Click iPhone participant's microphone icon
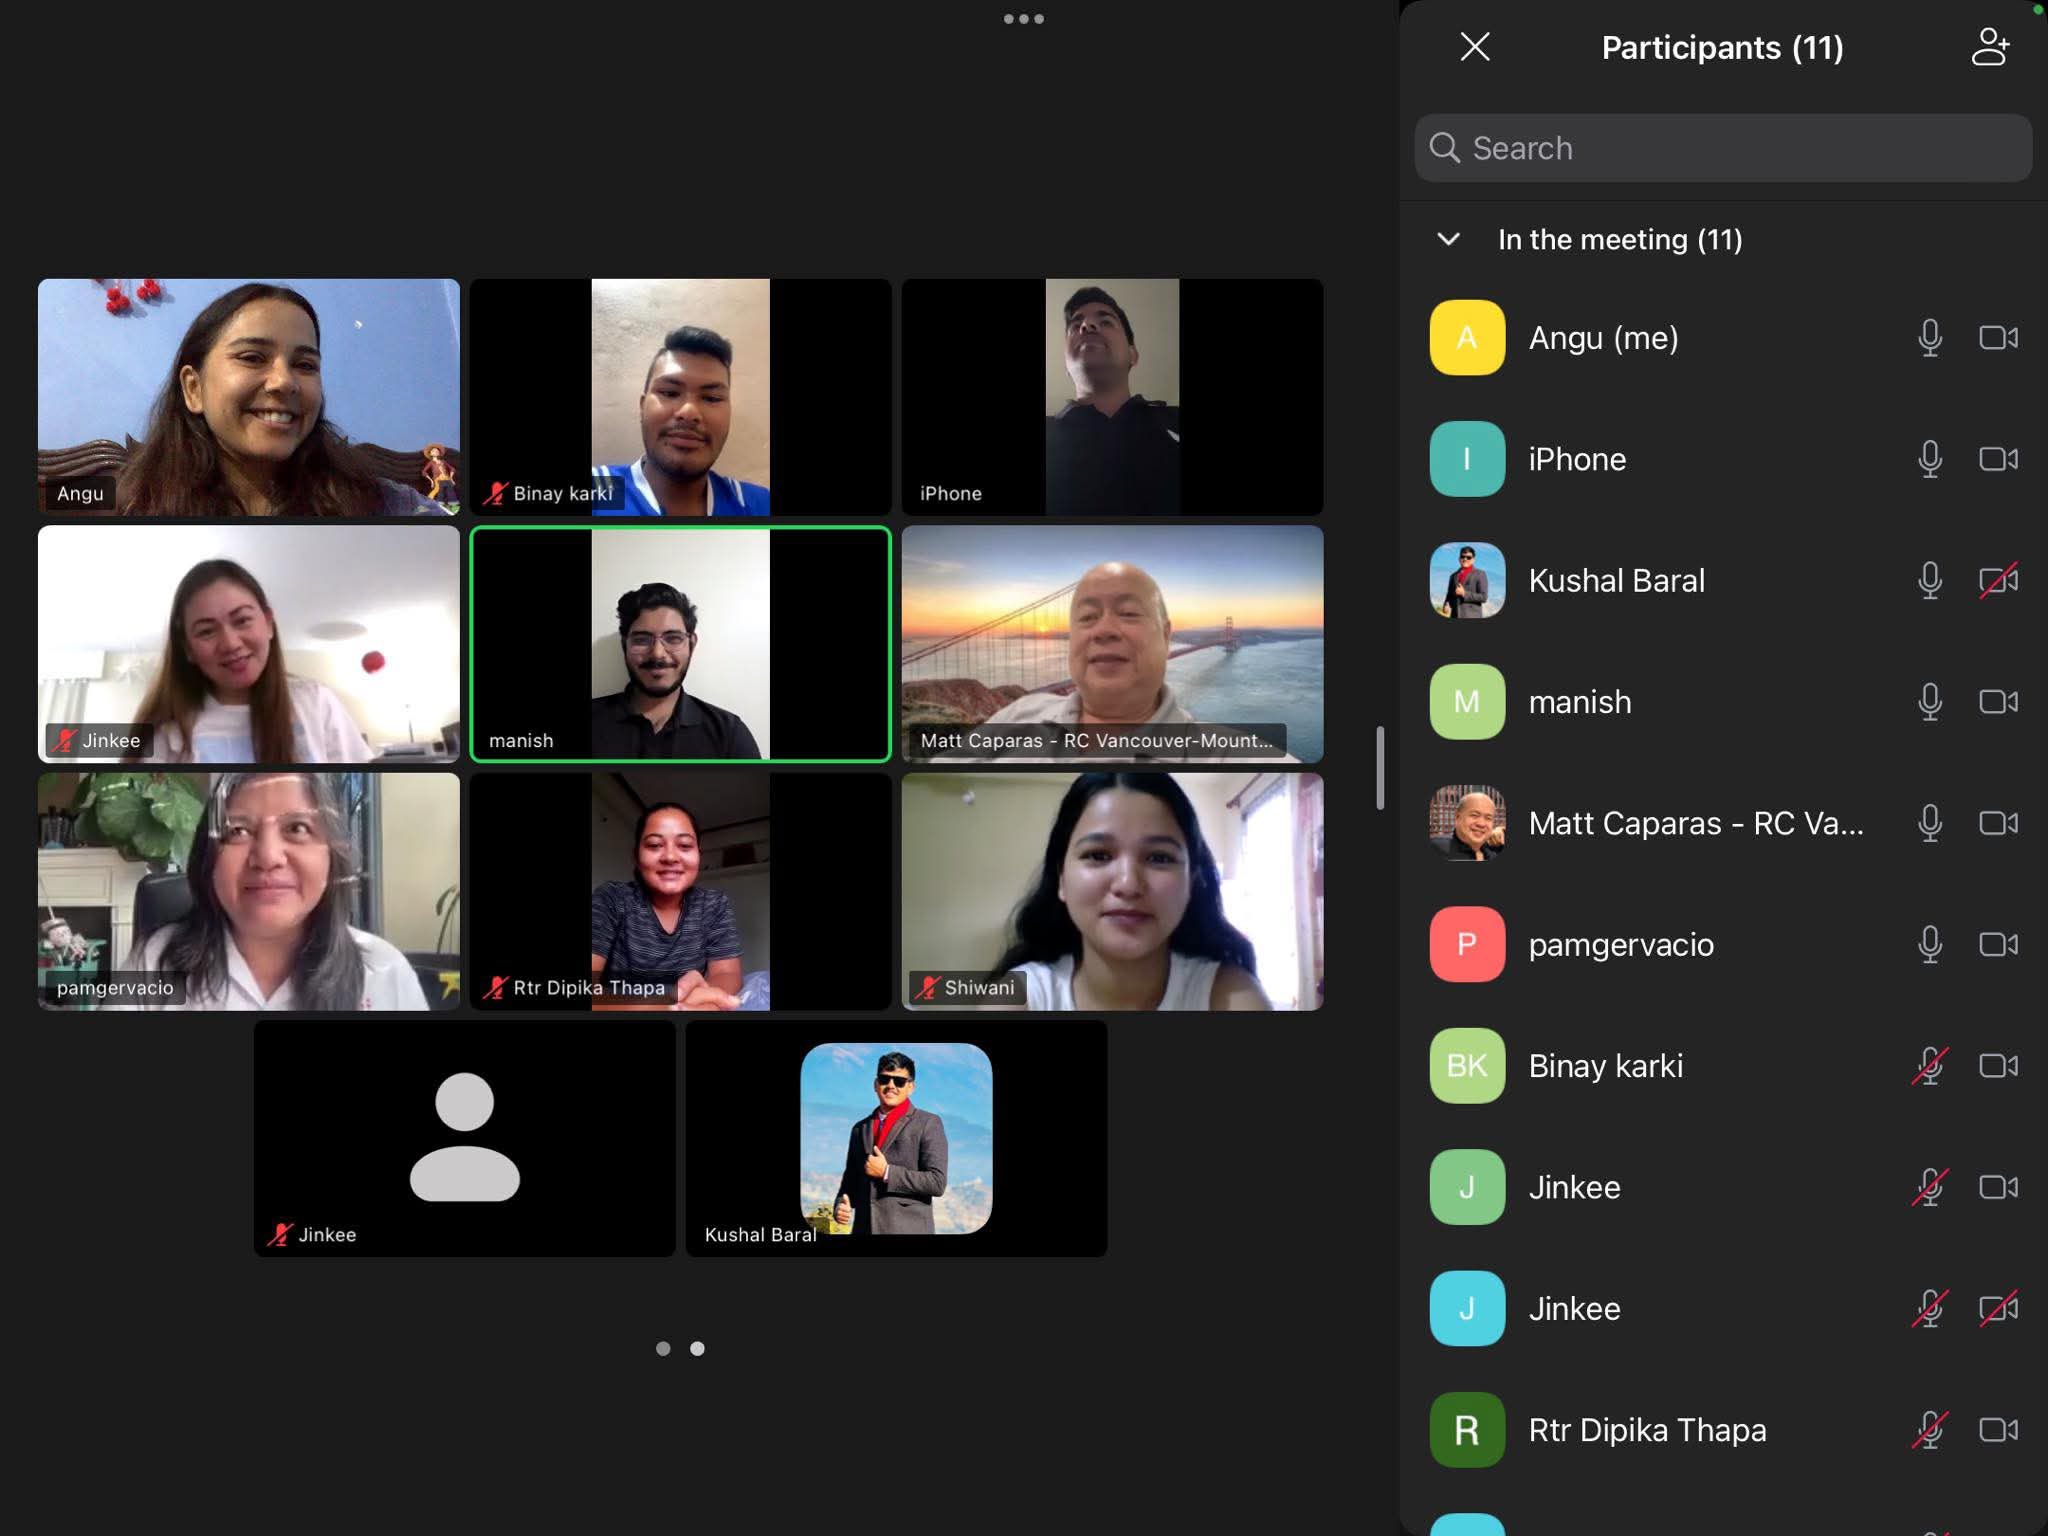 1930,459
